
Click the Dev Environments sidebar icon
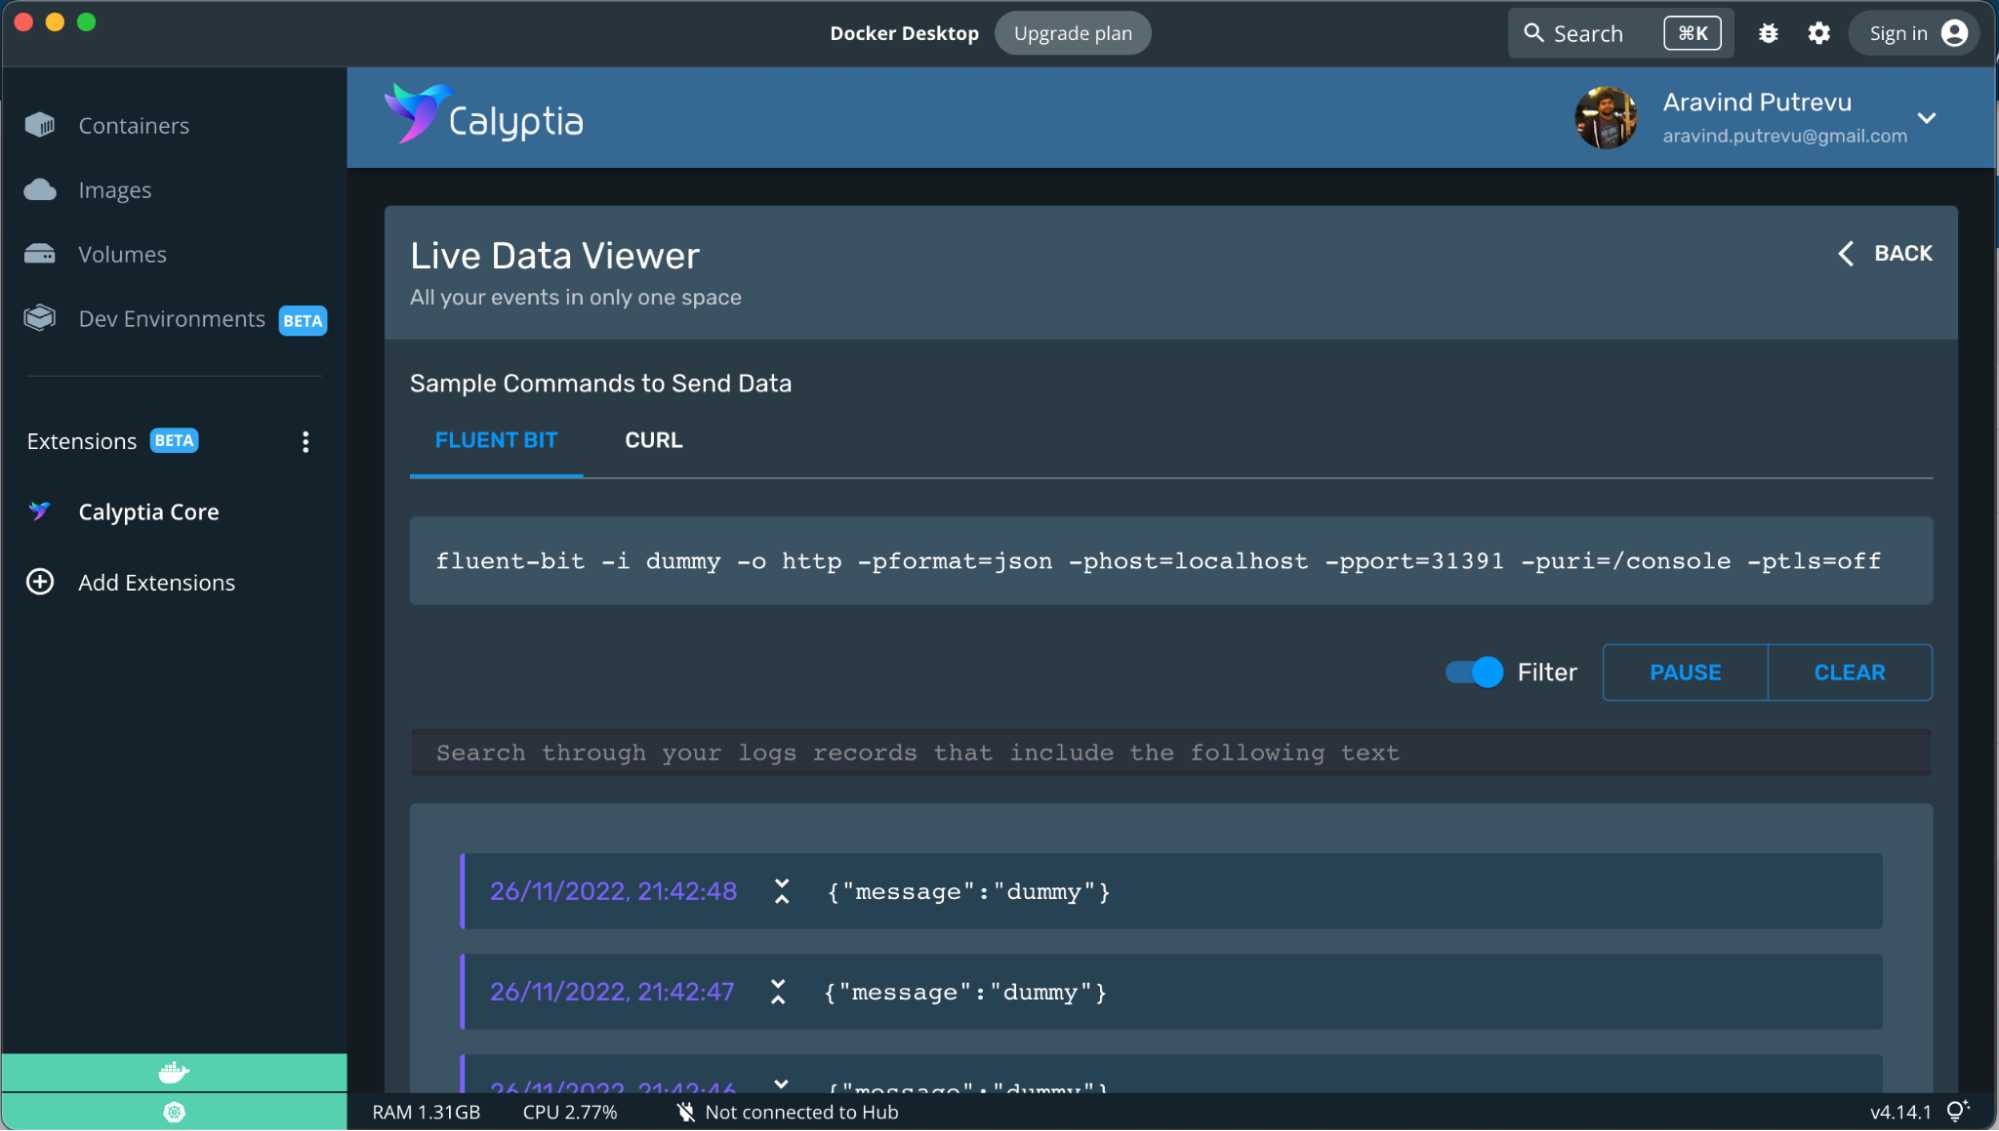[41, 318]
